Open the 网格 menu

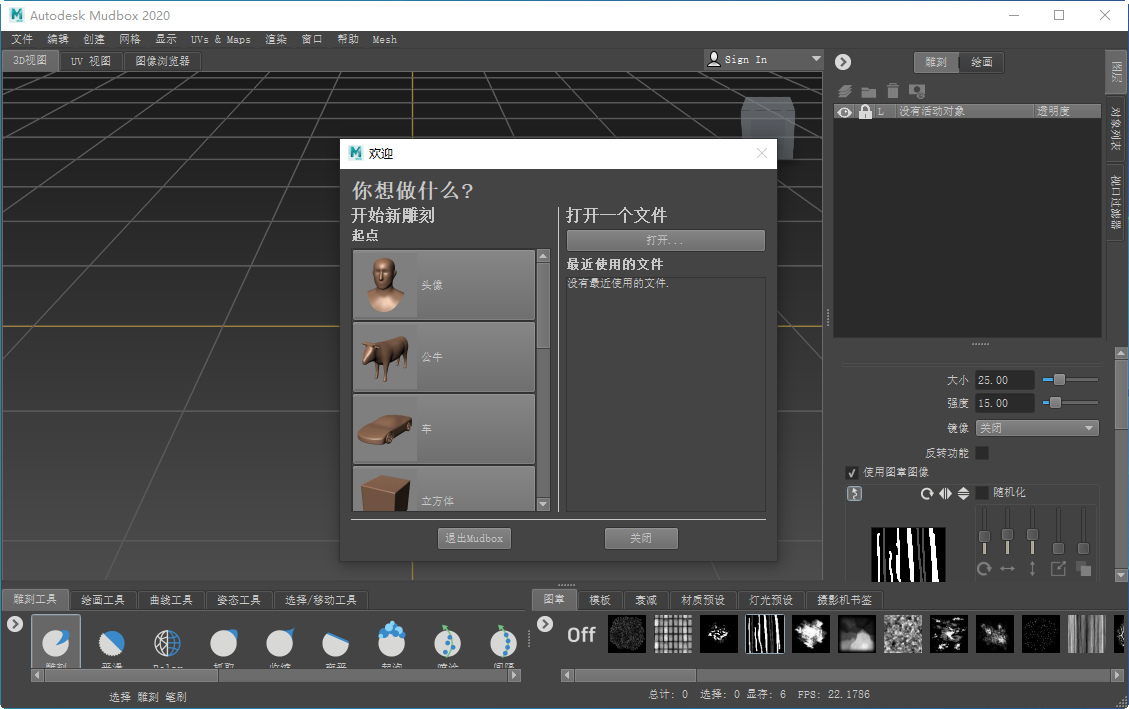(x=129, y=39)
